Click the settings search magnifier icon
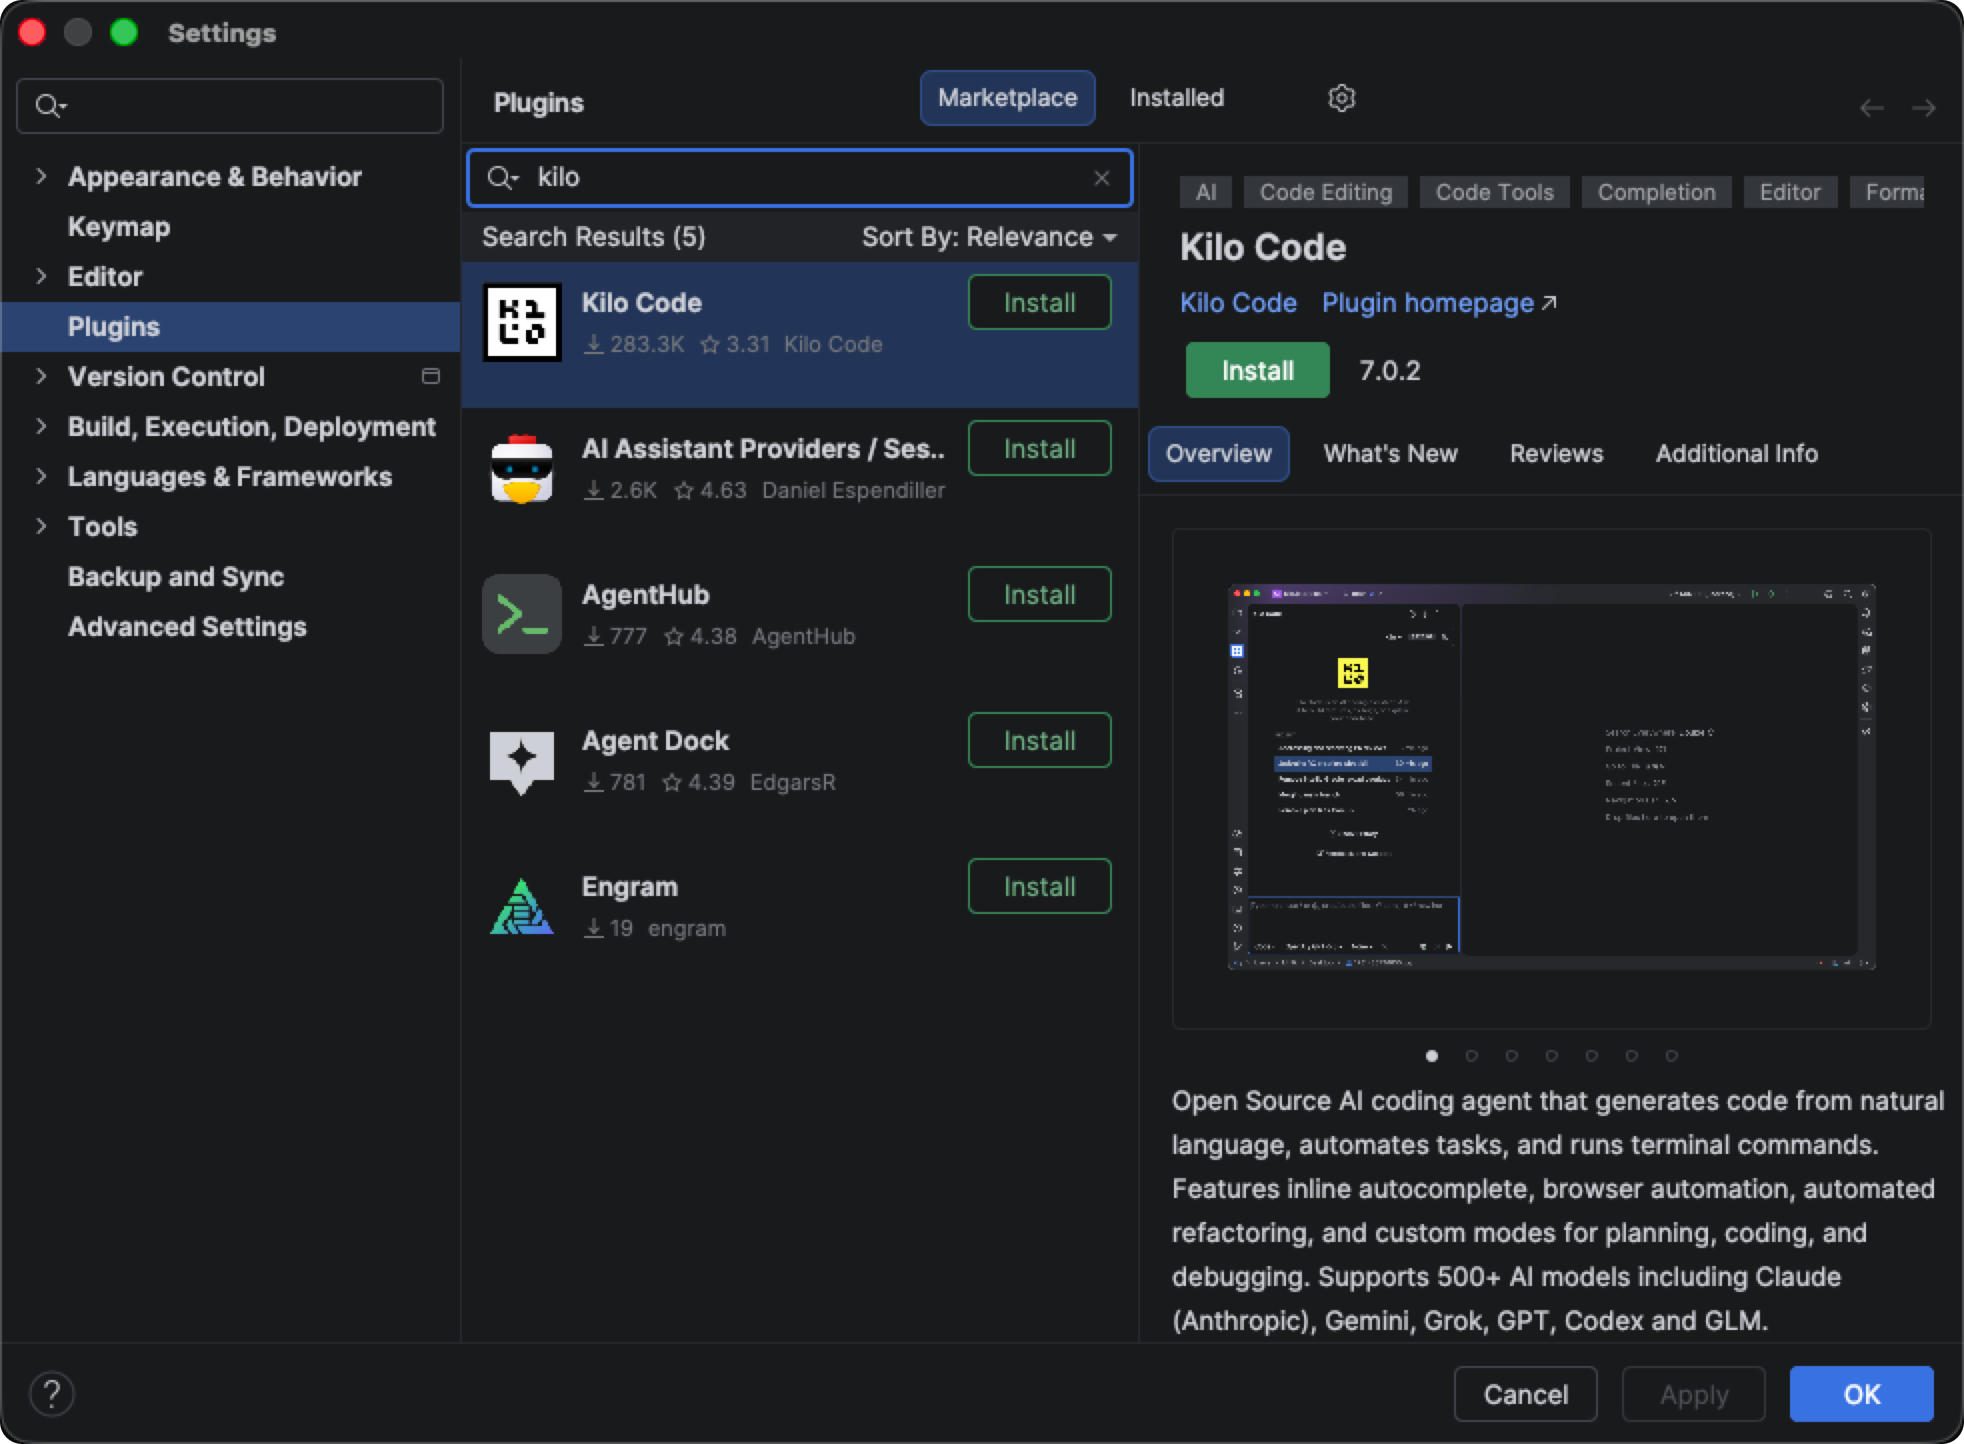Image resolution: width=1964 pixels, height=1444 pixels. pos(50,105)
